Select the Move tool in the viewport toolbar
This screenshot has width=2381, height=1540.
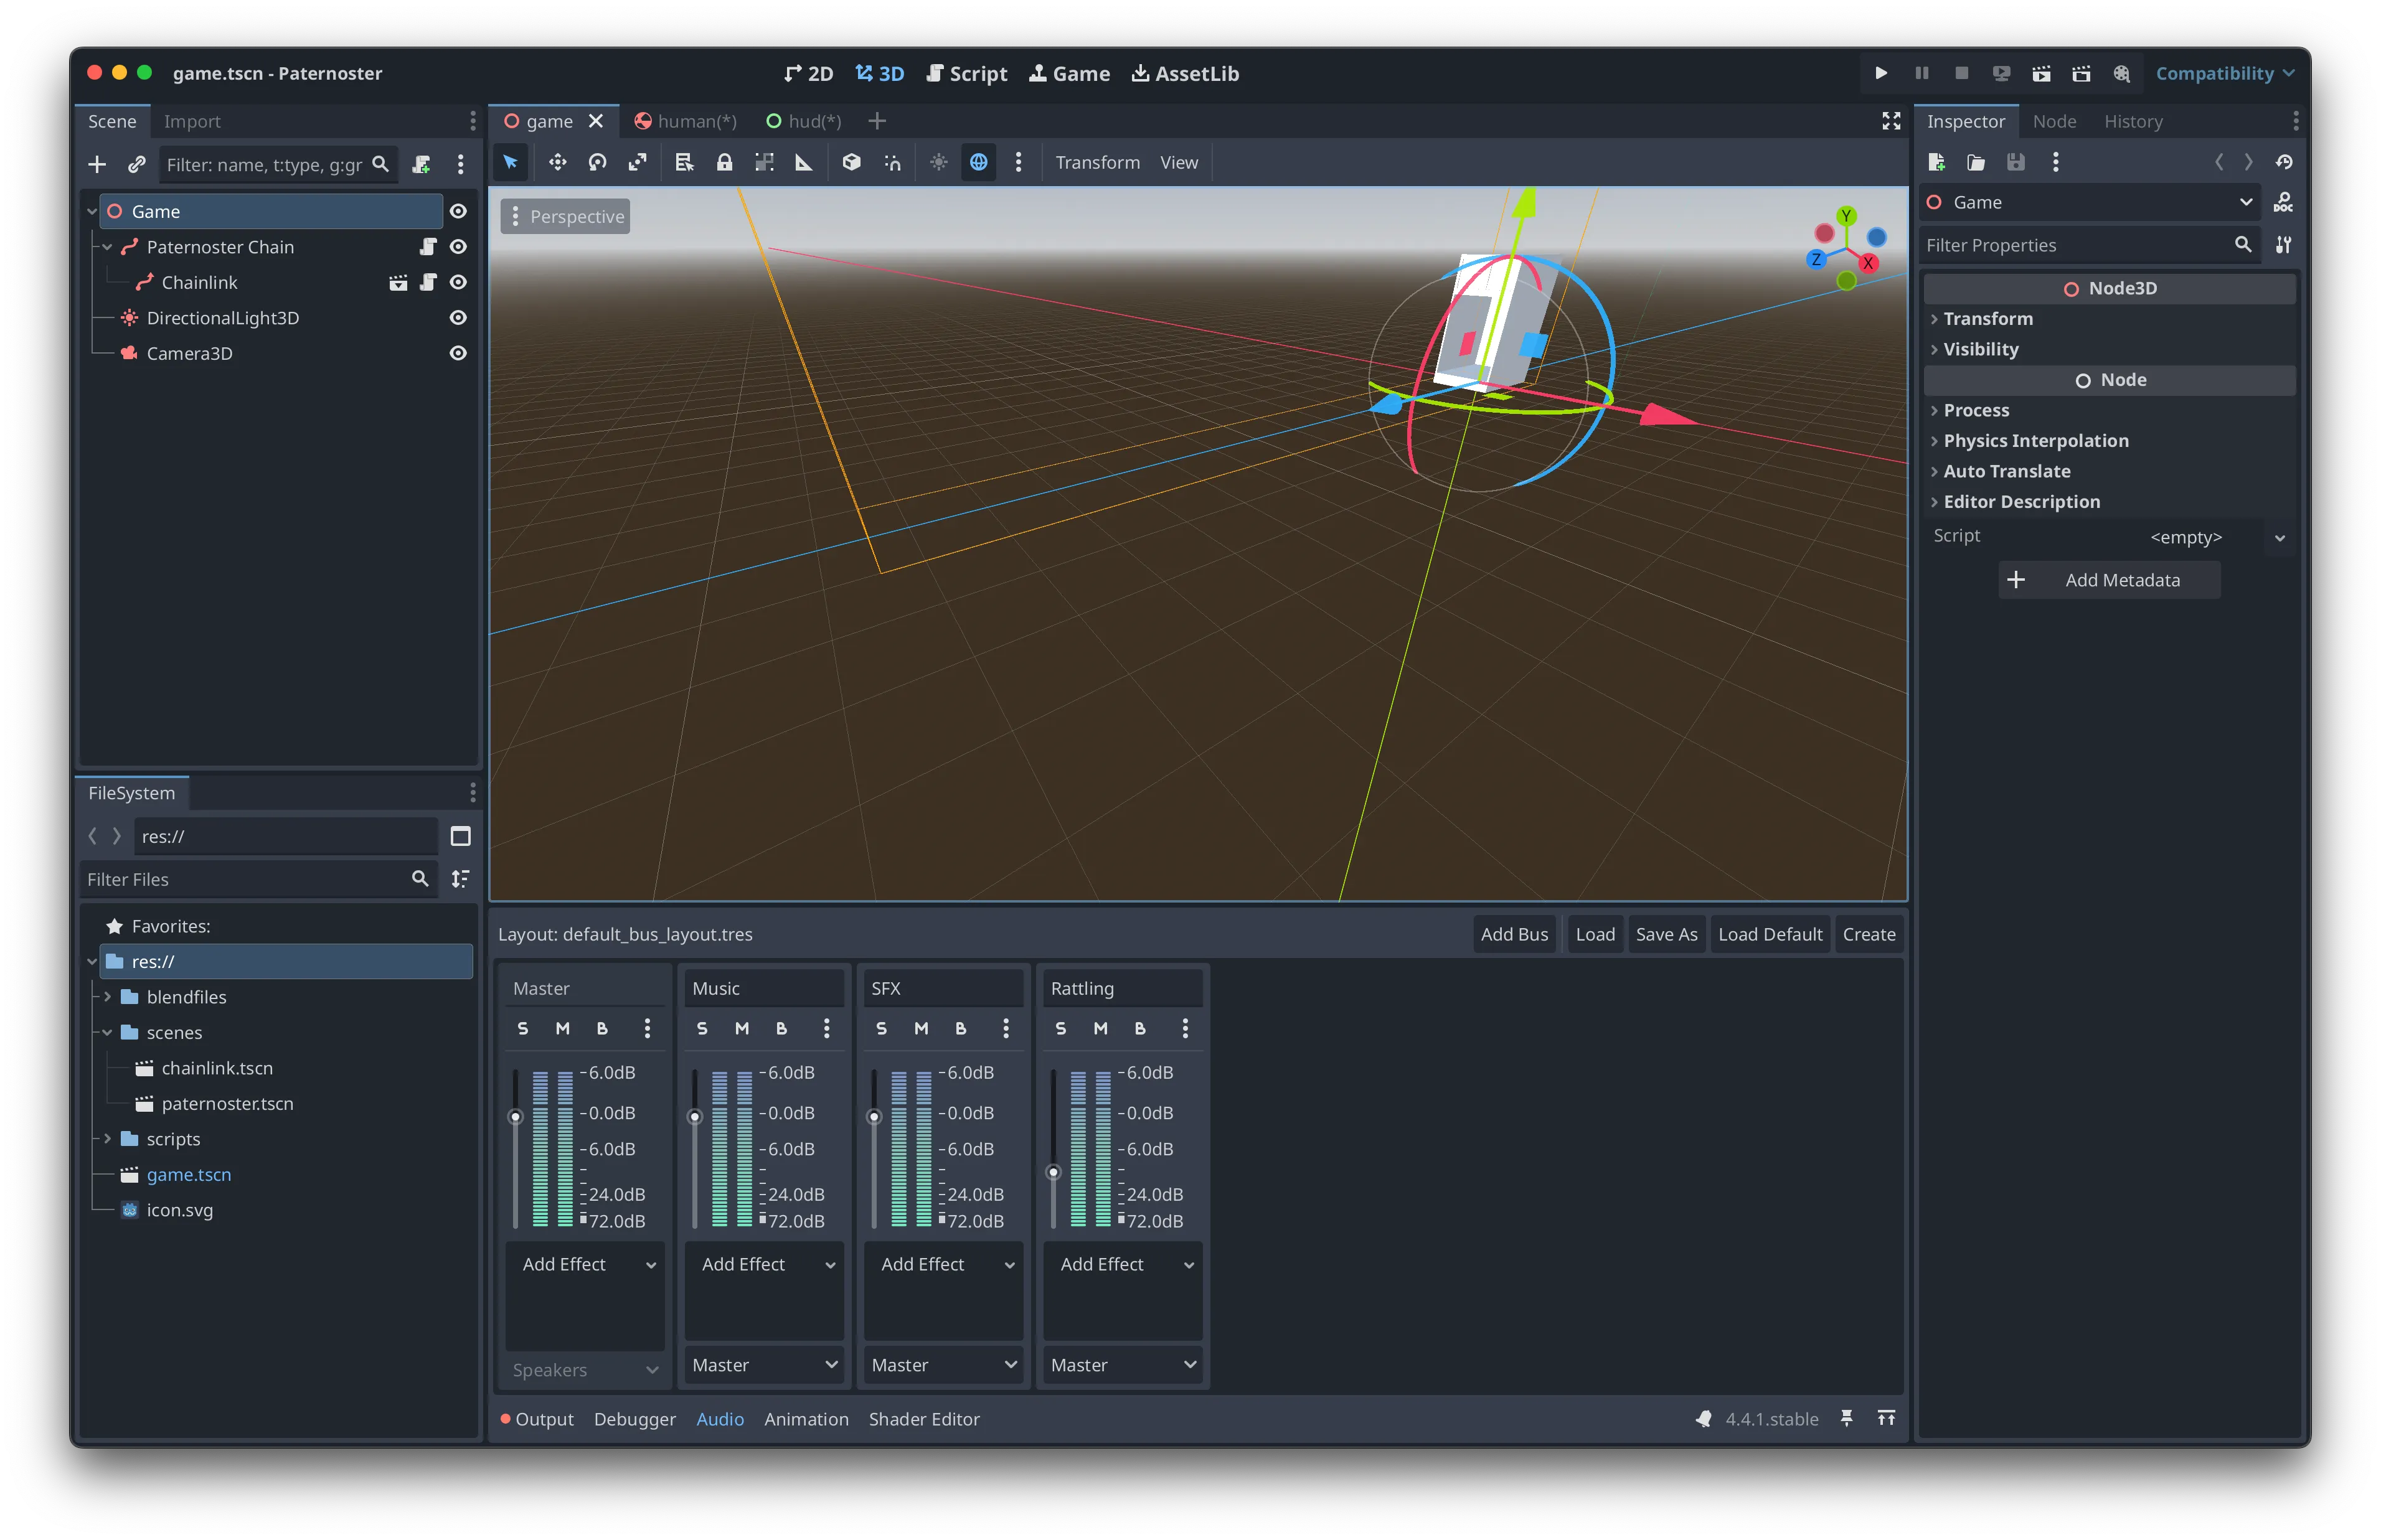tap(557, 162)
